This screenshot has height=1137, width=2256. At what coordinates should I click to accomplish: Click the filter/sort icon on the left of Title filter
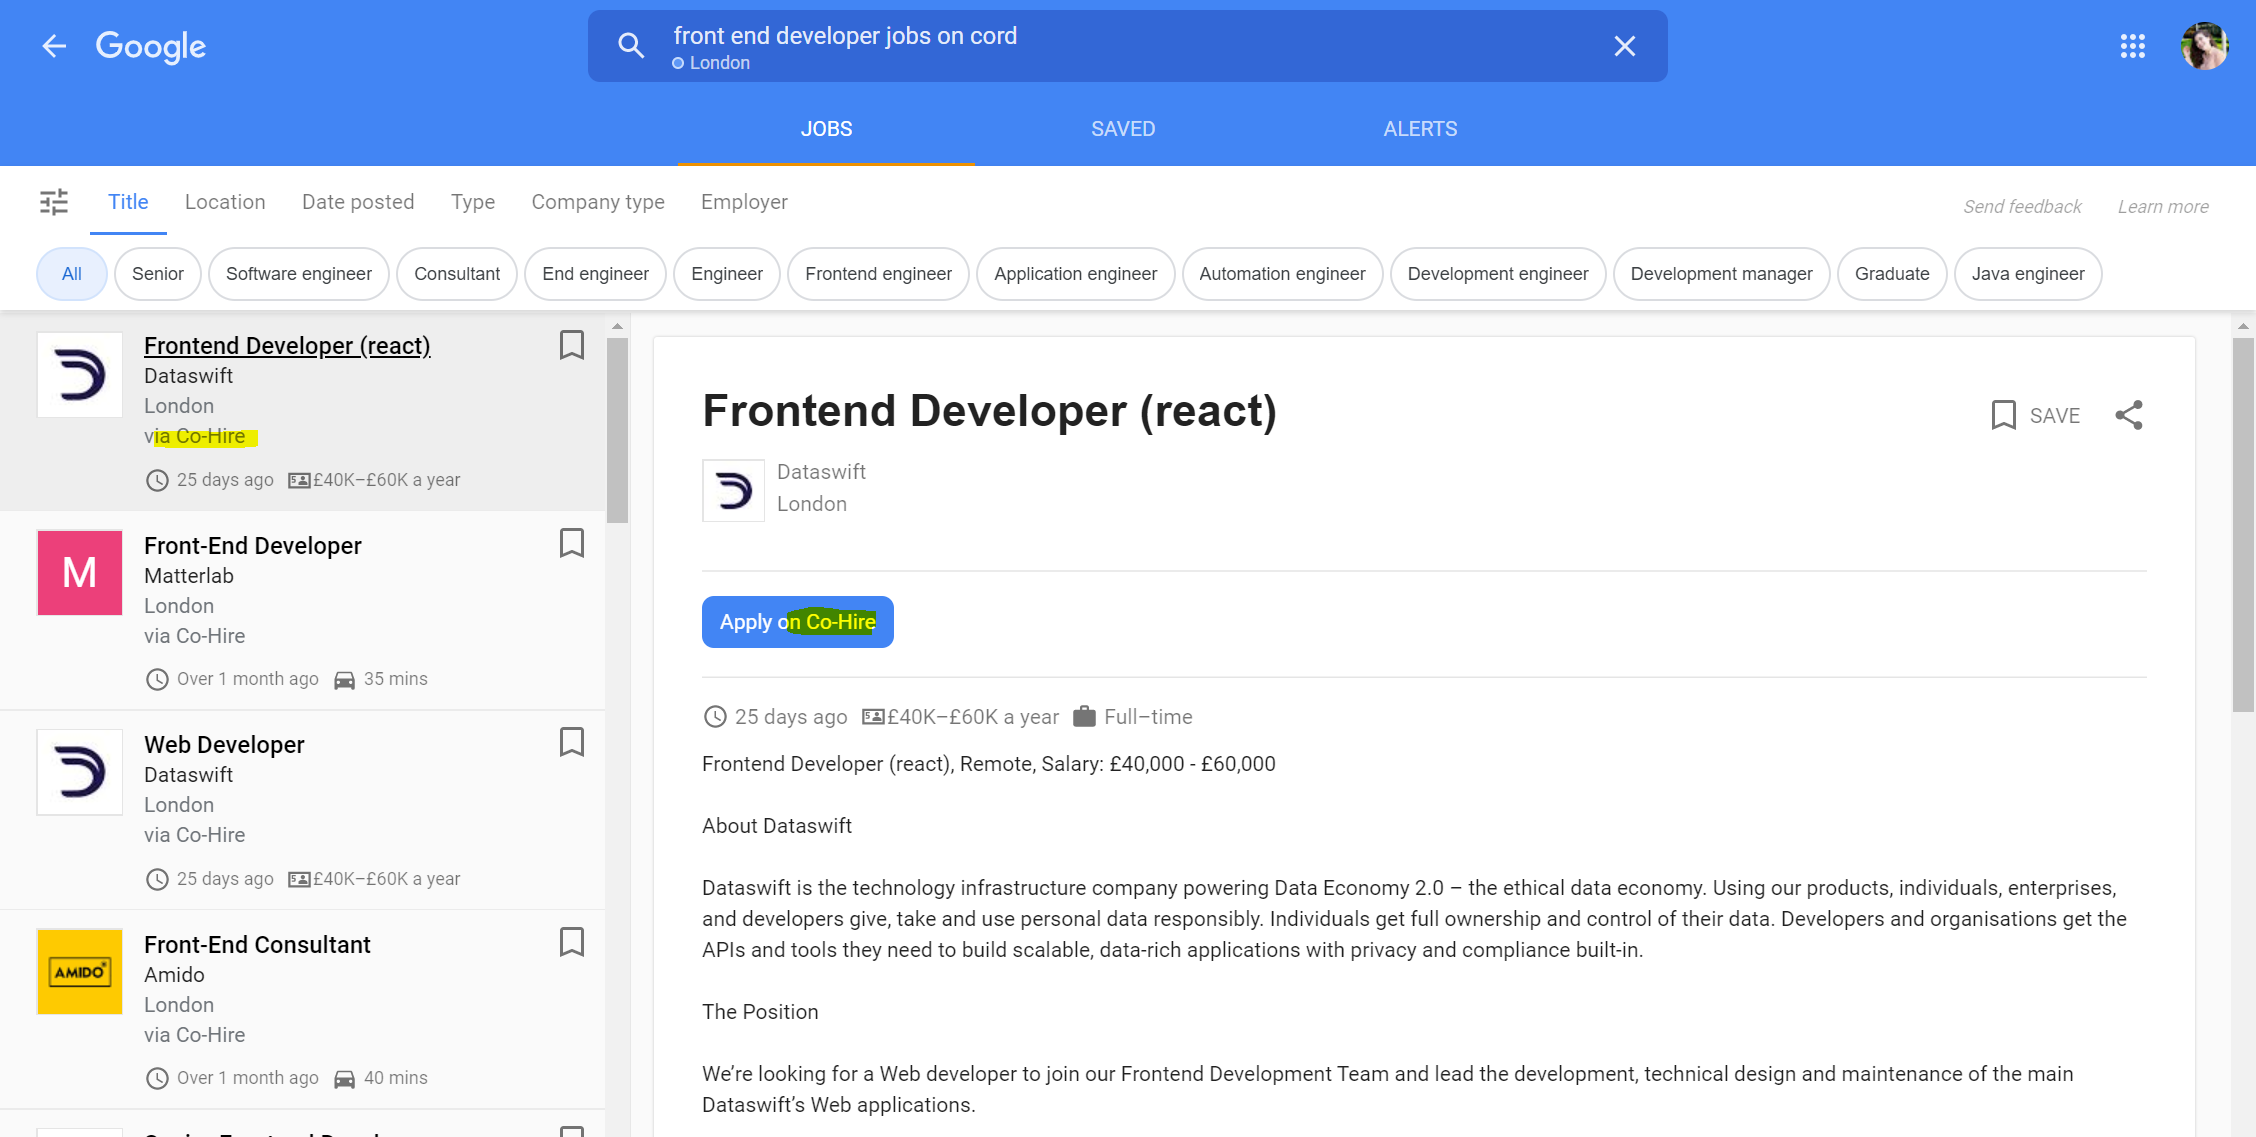55,200
